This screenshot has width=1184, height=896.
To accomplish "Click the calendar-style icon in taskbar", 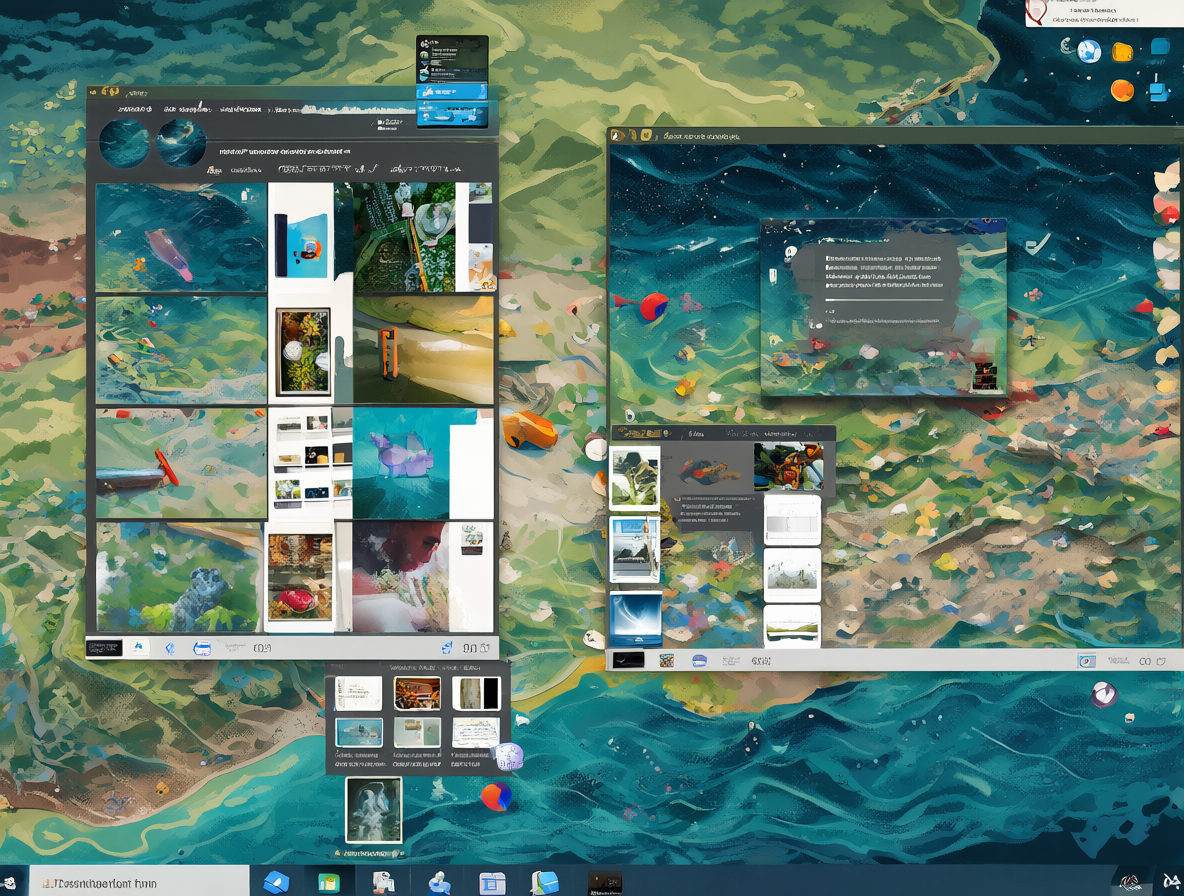I will (492, 882).
